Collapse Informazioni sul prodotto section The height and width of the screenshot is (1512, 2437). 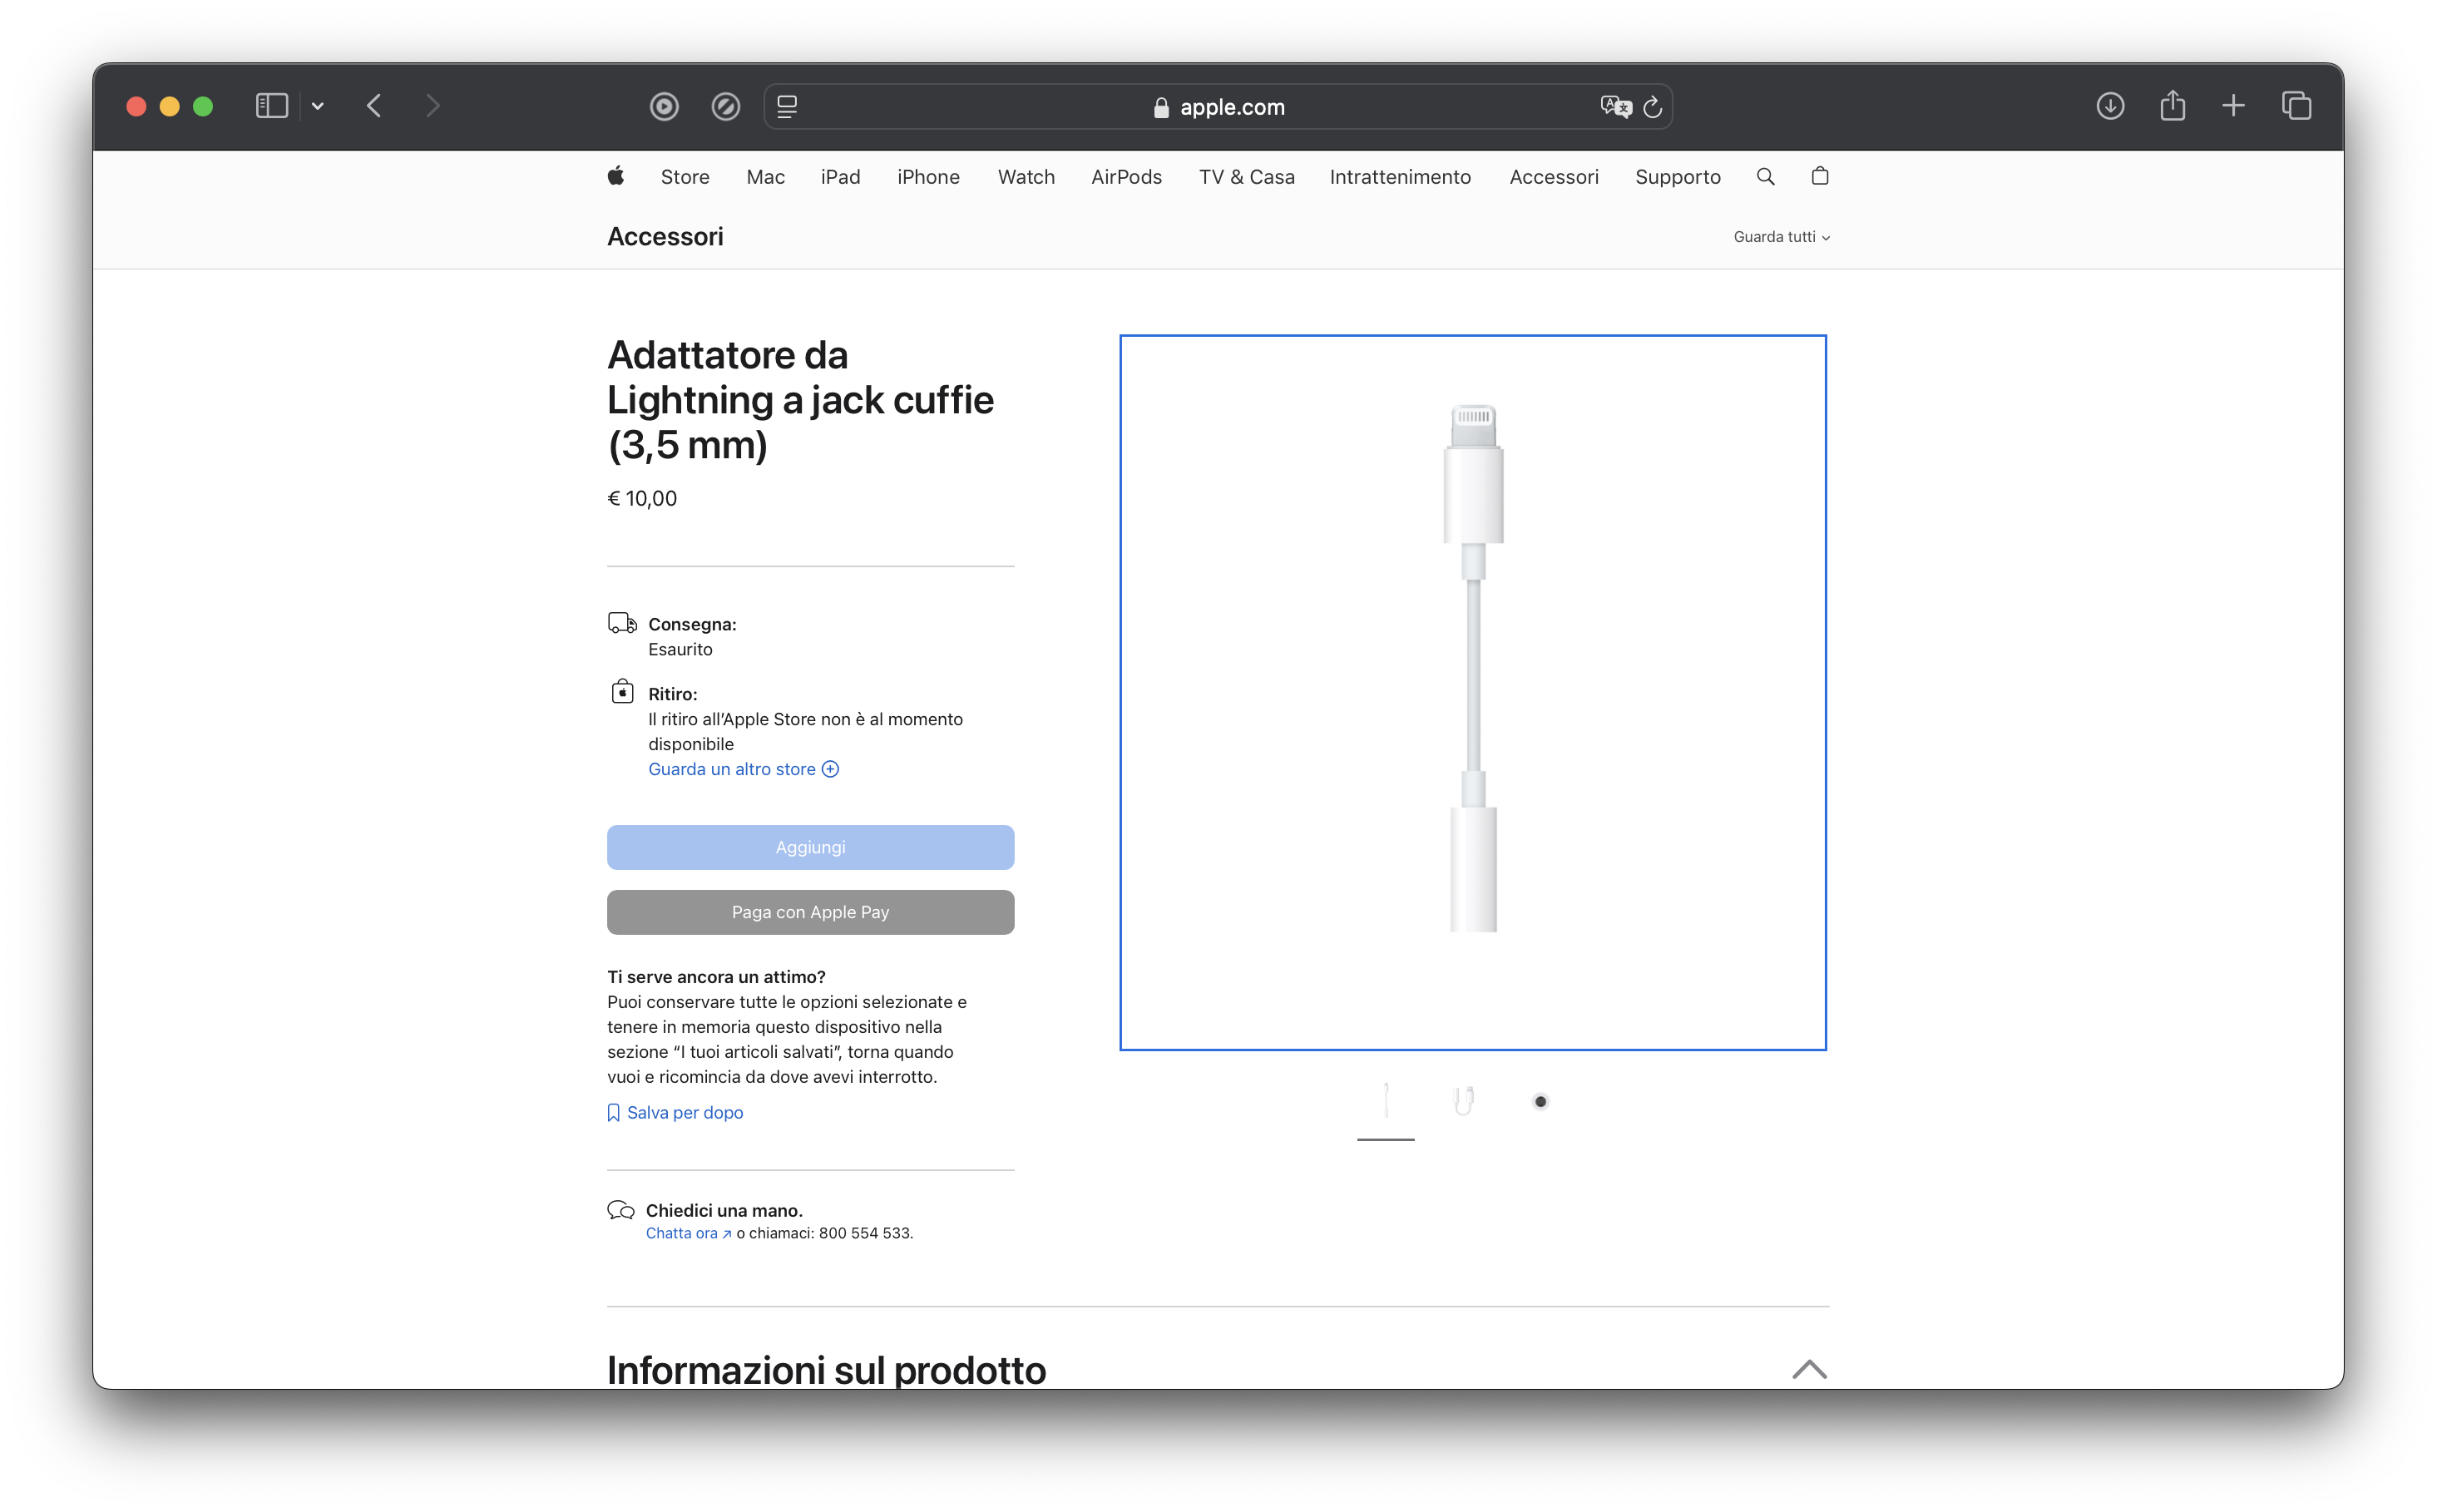pyautogui.click(x=1809, y=1369)
